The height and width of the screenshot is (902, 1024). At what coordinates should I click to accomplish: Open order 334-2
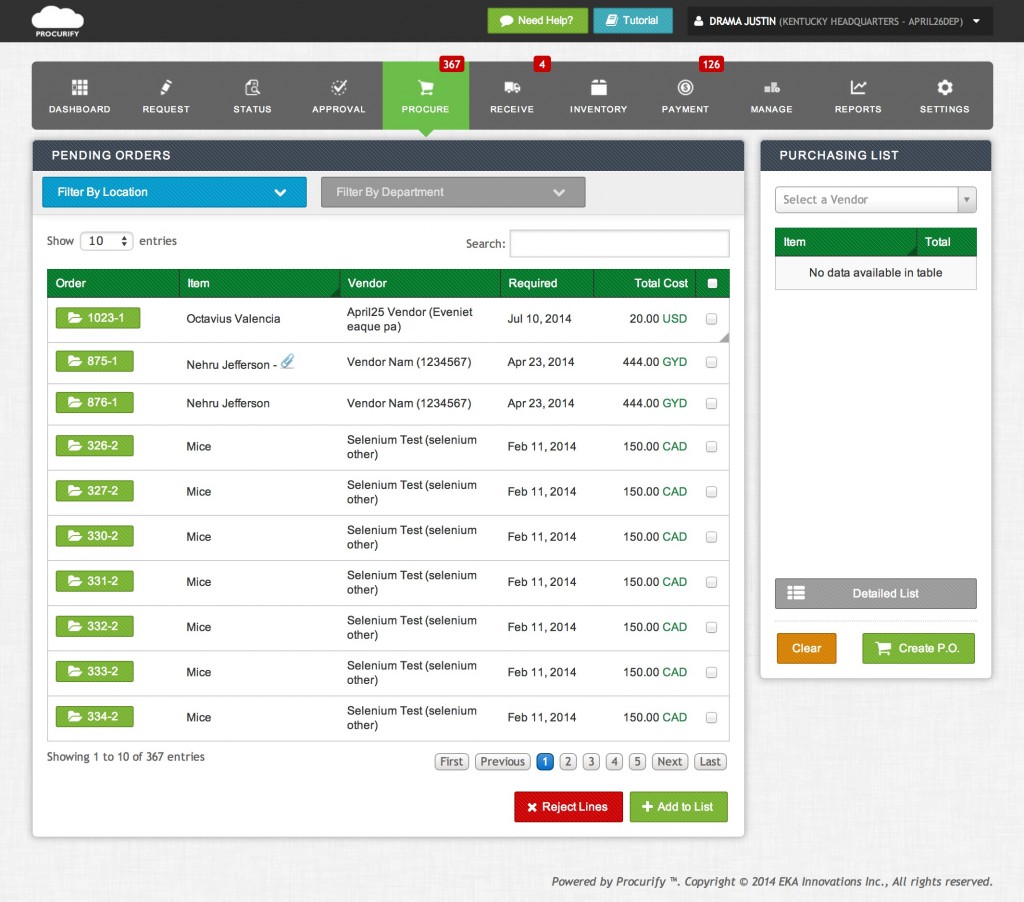(95, 716)
